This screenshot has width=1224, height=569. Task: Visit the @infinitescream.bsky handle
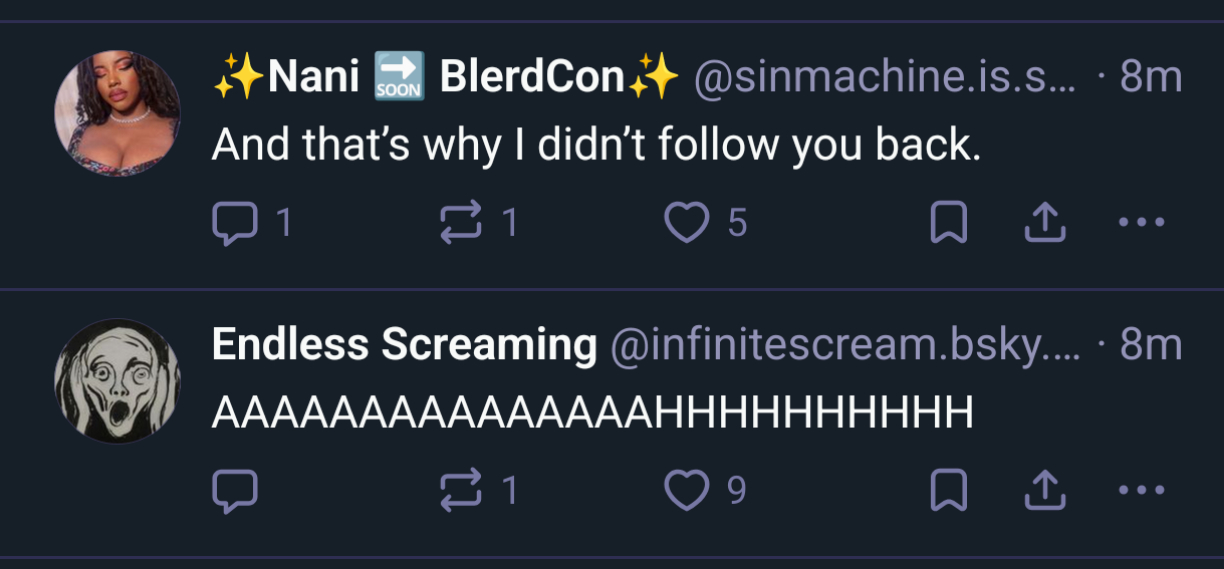842,345
